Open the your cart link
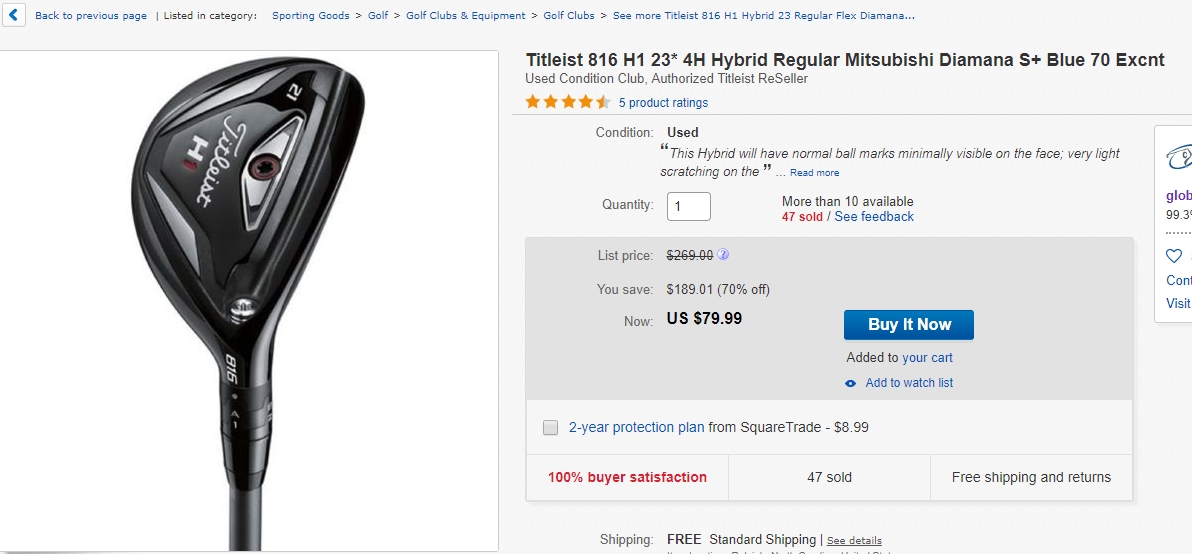The image size is (1192, 554). pos(927,358)
